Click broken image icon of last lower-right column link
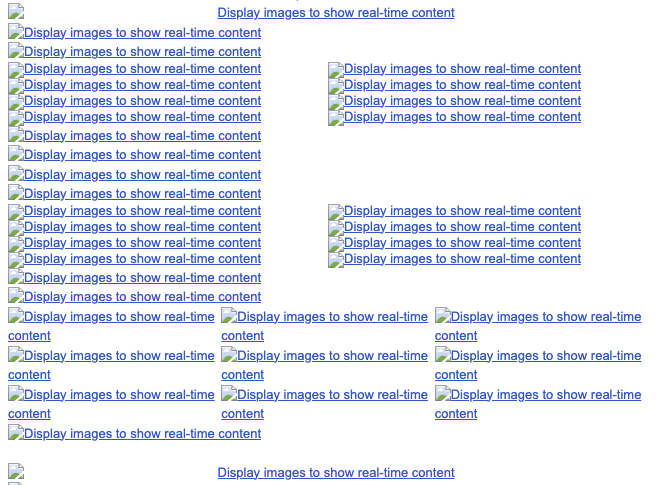659x485 pixels. coord(336,260)
